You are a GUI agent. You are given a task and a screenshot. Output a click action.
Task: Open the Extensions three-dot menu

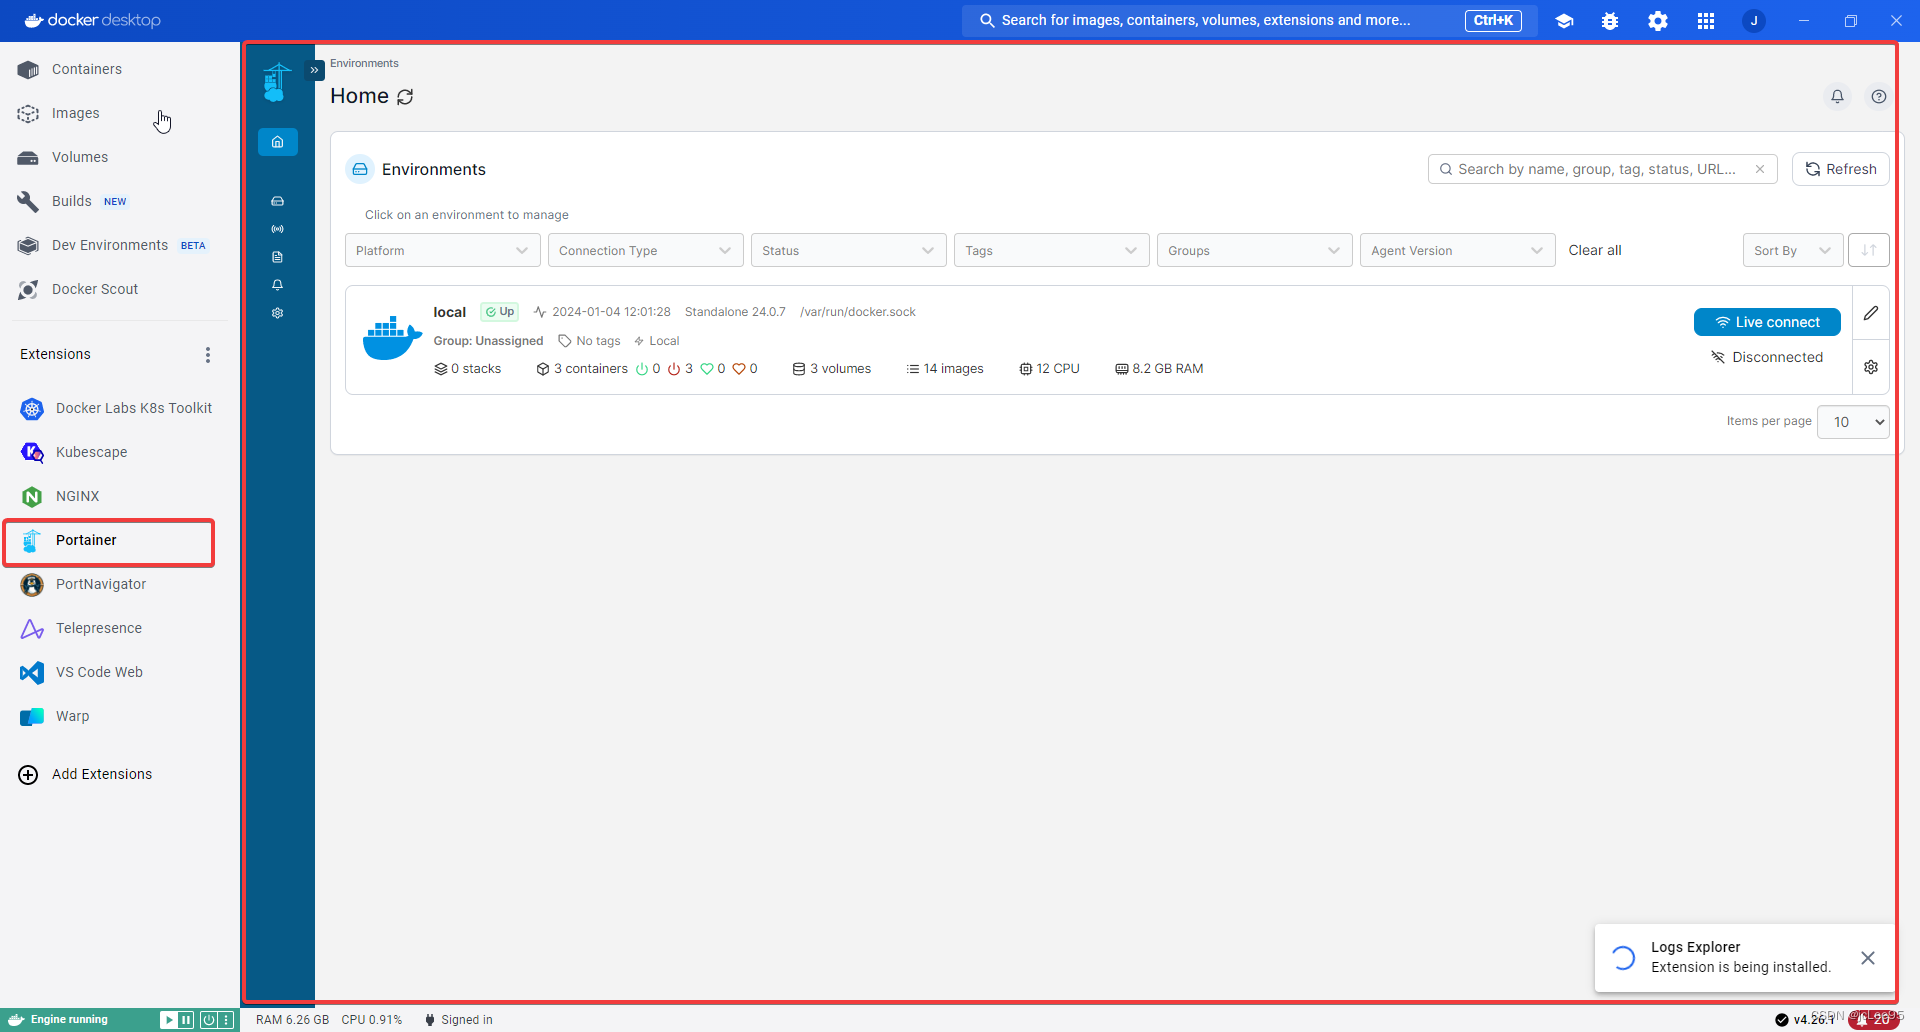click(x=208, y=355)
